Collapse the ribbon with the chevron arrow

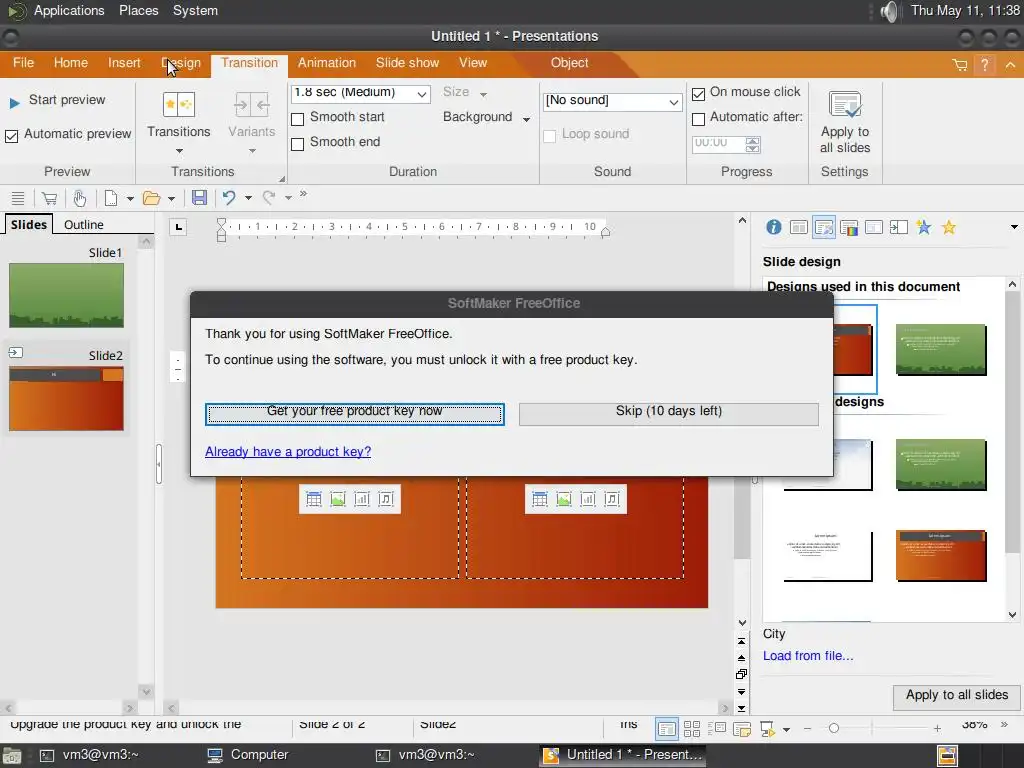(1010, 65)
